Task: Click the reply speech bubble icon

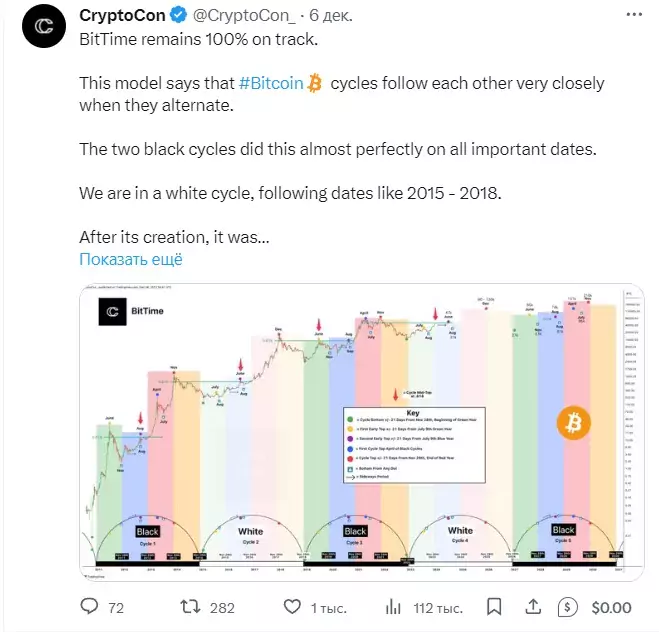Action: [89, 606]
